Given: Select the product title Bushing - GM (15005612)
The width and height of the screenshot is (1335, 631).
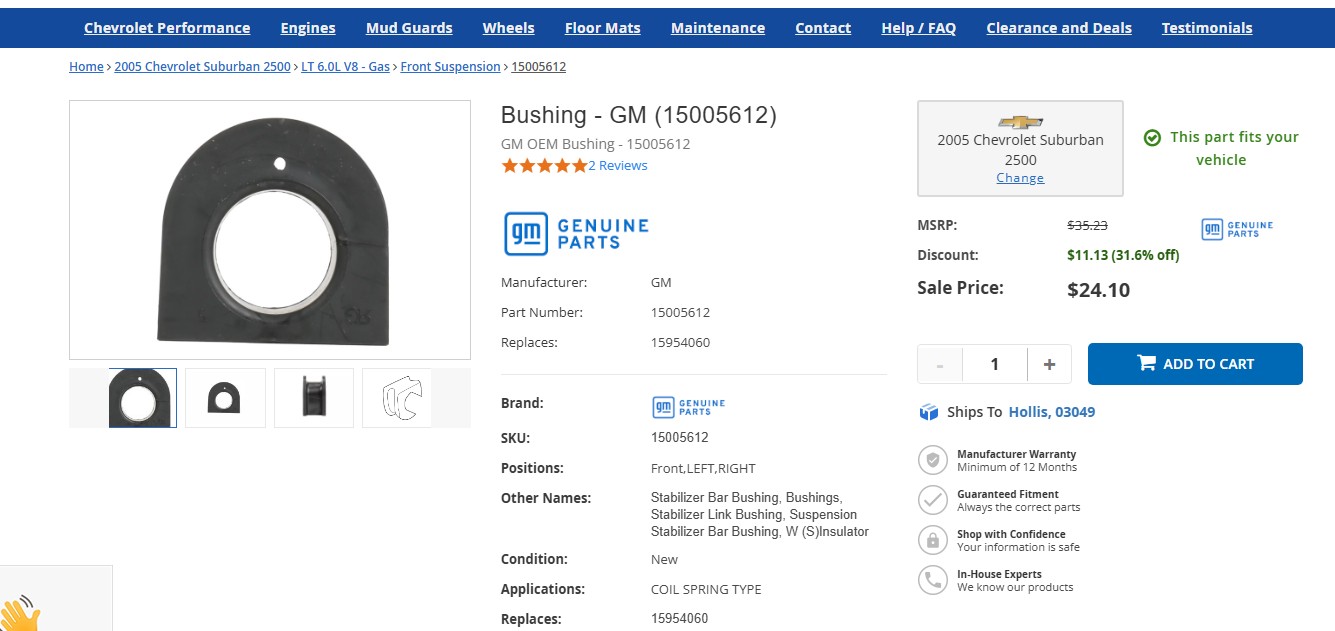Looking at the screenshot, I should [639, 115].
